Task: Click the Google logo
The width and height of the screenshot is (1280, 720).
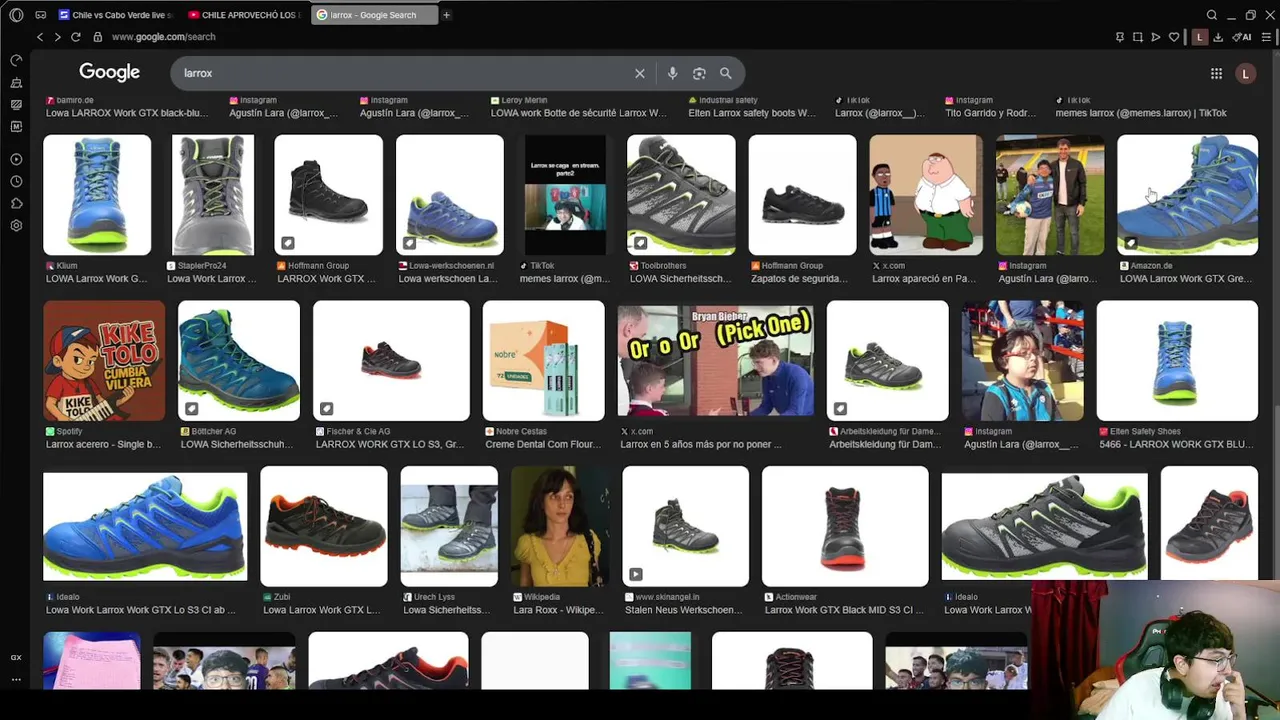Action: (x=109, y=72)
